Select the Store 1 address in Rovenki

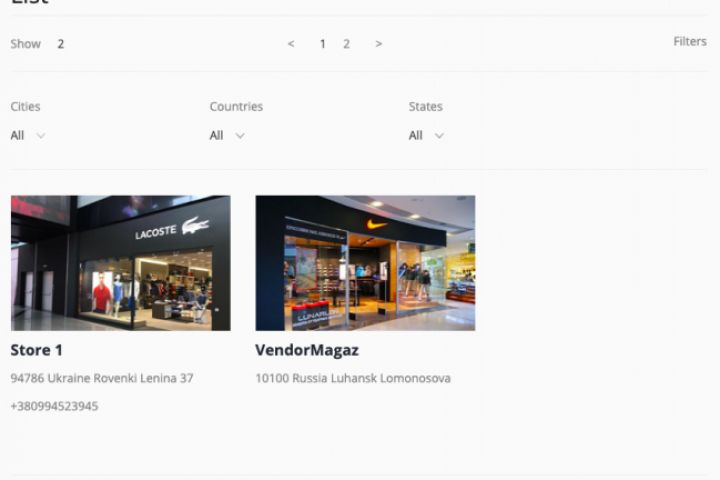102,378
